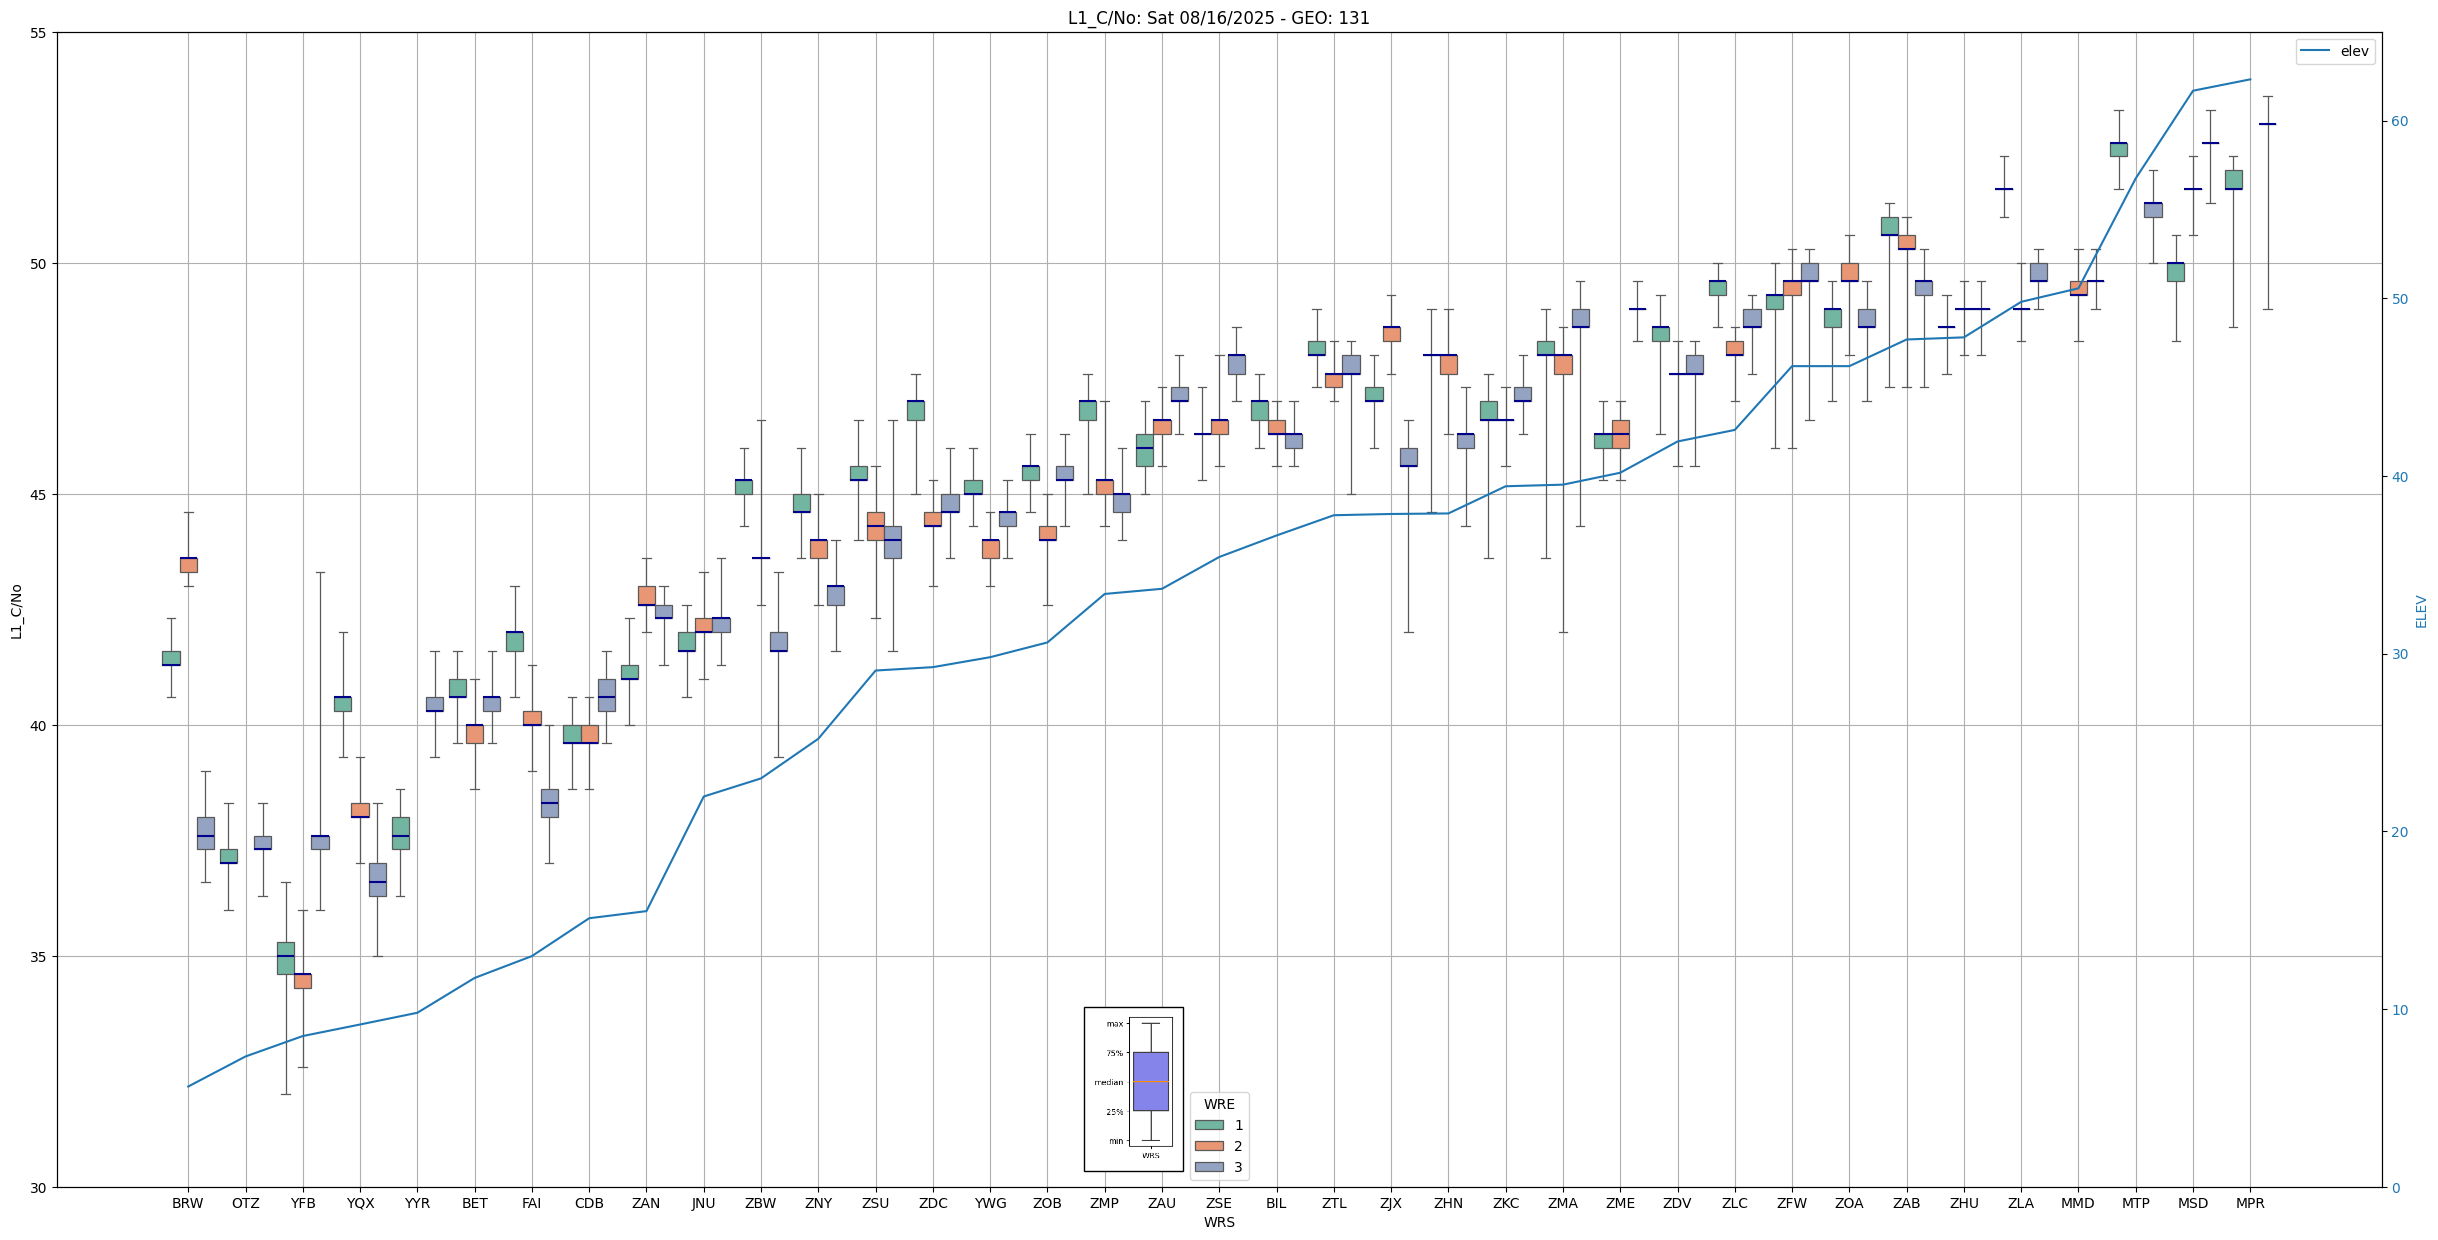
Task: Click the YFB x-axis station label
Action: tap(303, 1203)
